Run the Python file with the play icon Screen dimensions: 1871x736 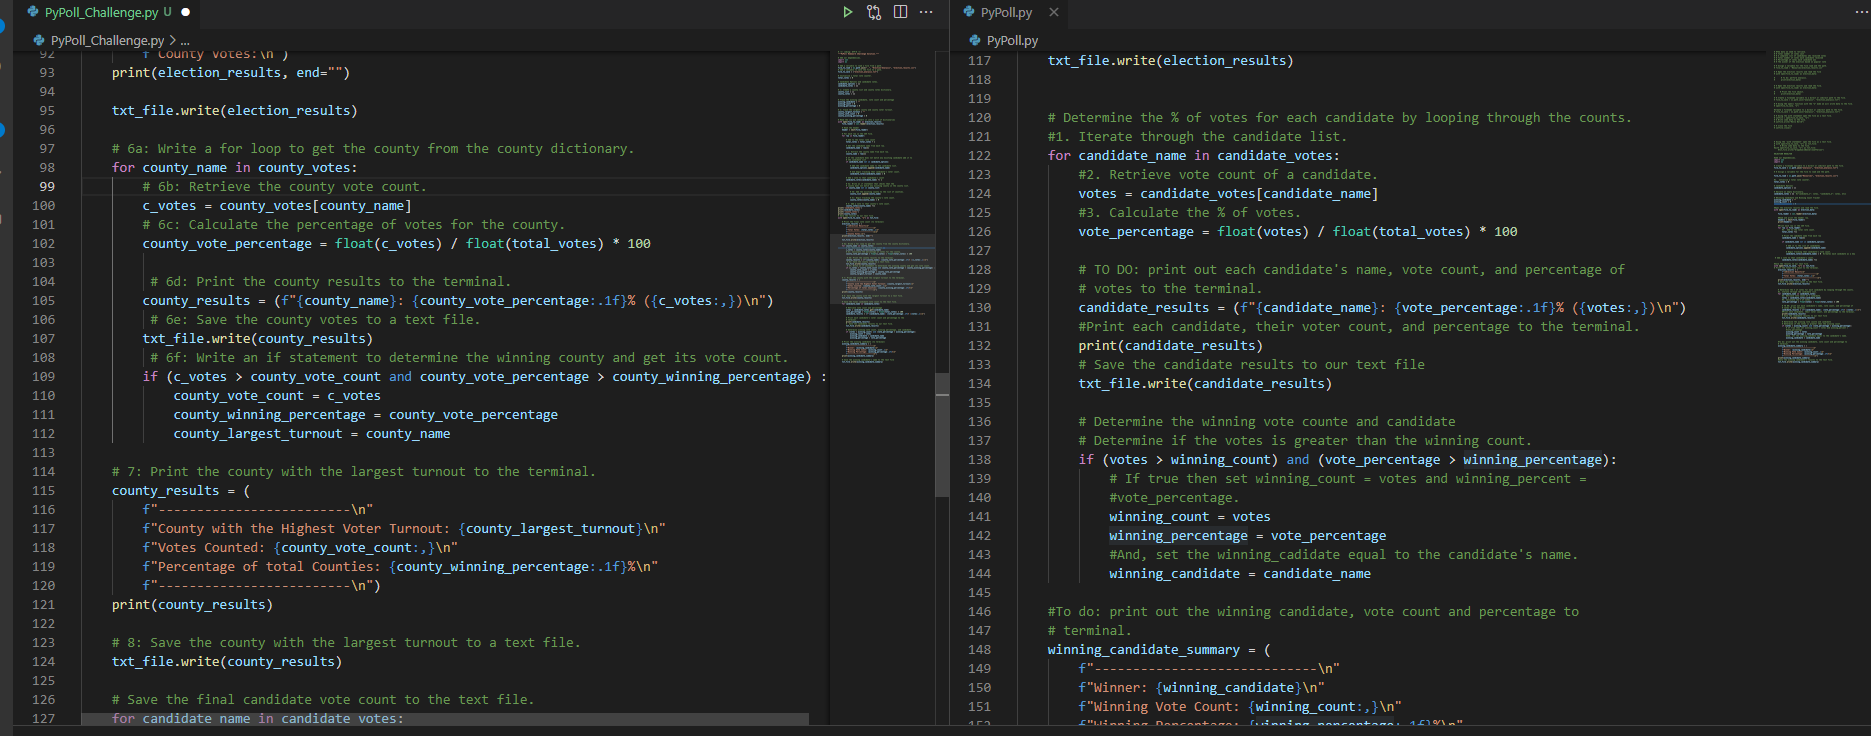coord(847,12)
